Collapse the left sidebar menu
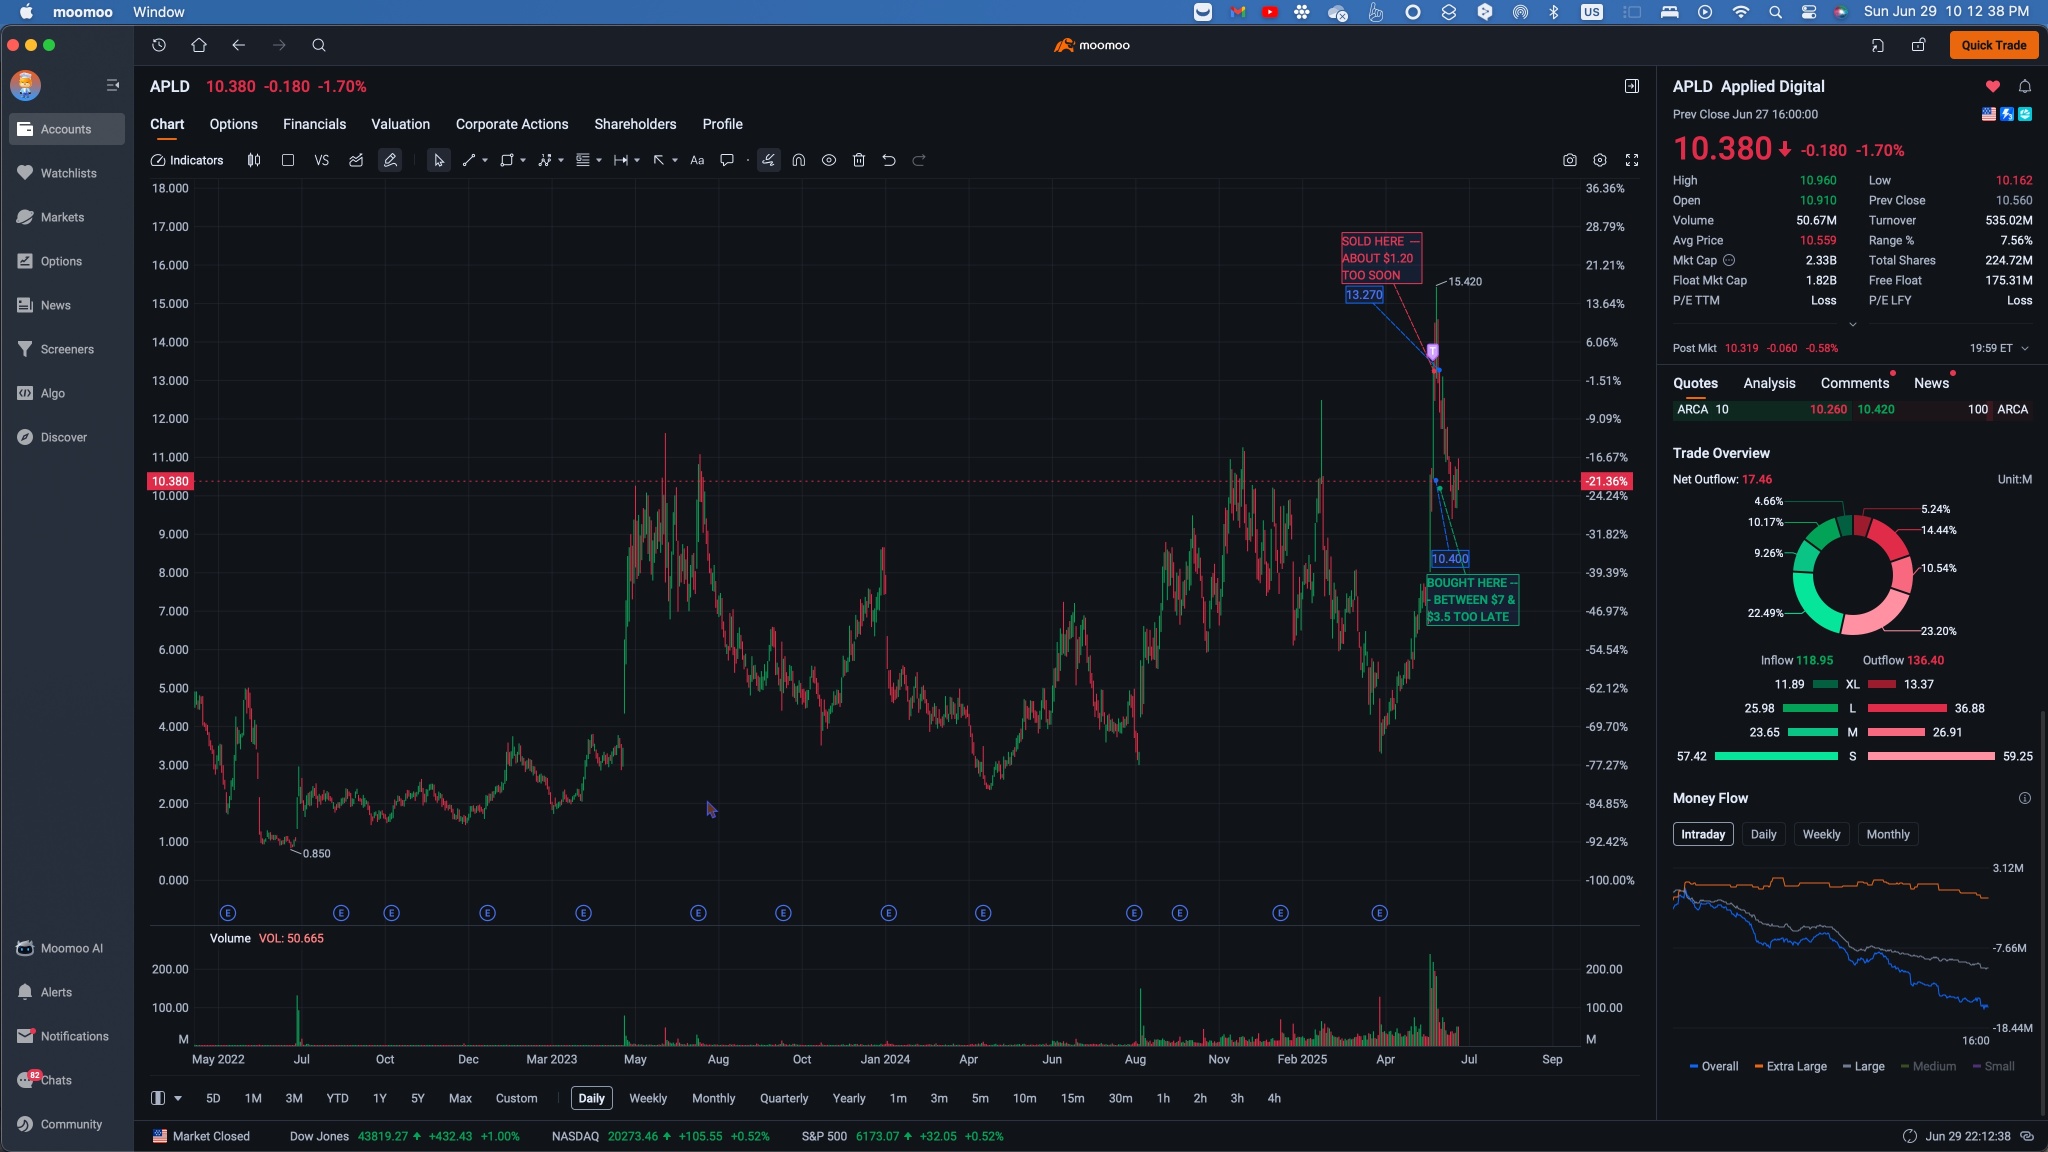 pos(113,85)
